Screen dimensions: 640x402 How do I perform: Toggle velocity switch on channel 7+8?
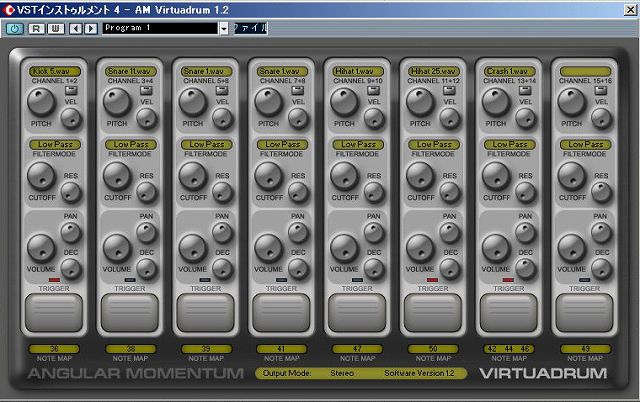(x=298, y=90)
